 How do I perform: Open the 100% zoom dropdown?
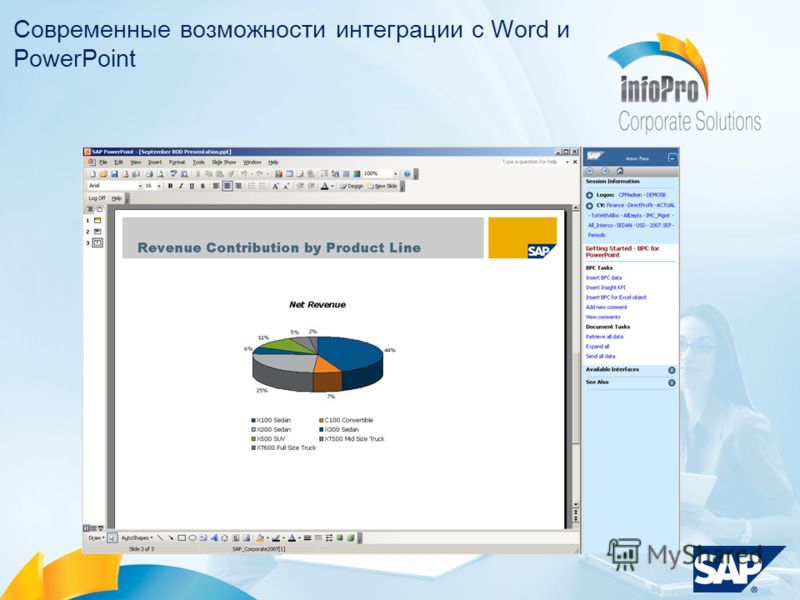[395, 174]
